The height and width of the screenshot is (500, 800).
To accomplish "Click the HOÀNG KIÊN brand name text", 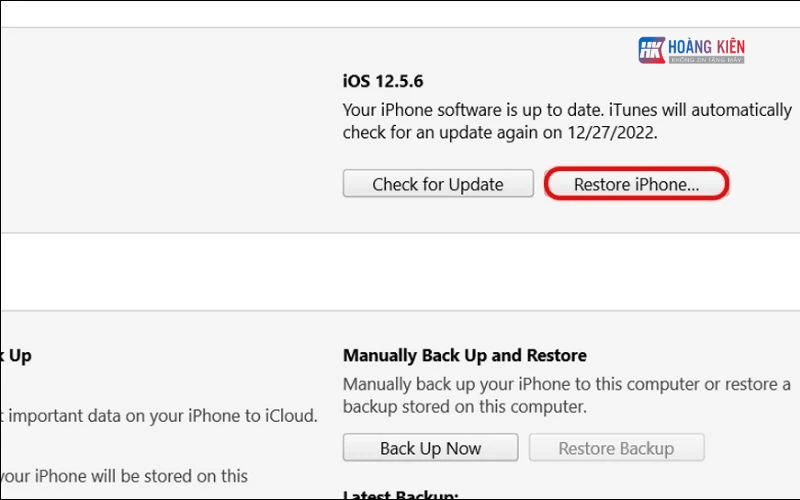I will (x=707, y=46).
